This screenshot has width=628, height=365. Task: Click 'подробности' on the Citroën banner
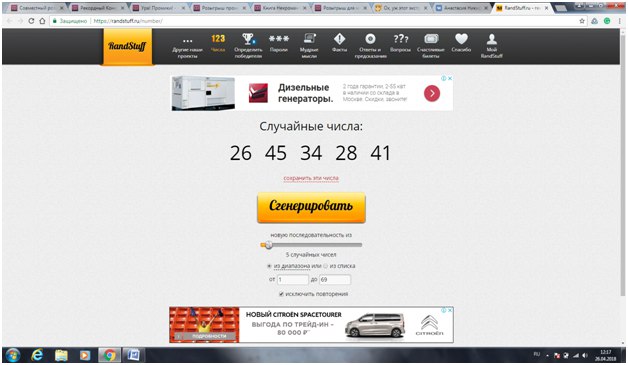coord(209,336)
